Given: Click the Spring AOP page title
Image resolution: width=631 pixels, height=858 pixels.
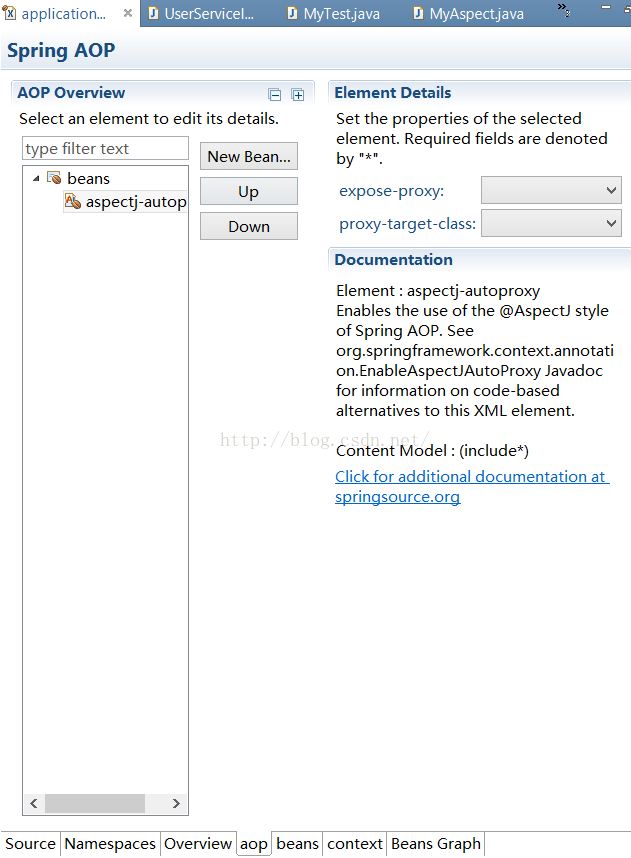Looking at the screenshot, I should (x=61, y=50).
